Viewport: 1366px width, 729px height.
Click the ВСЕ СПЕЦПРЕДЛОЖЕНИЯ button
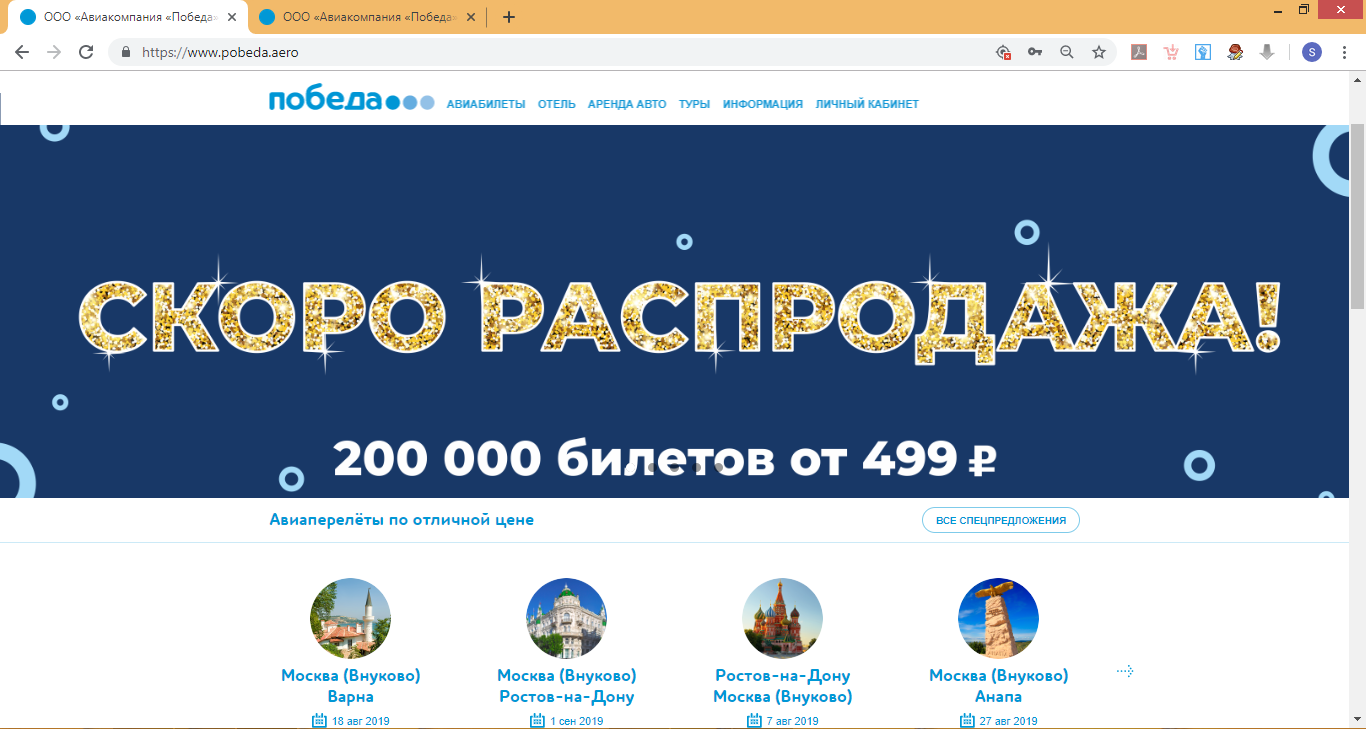pyautogui.click(x=1001, y=520)
